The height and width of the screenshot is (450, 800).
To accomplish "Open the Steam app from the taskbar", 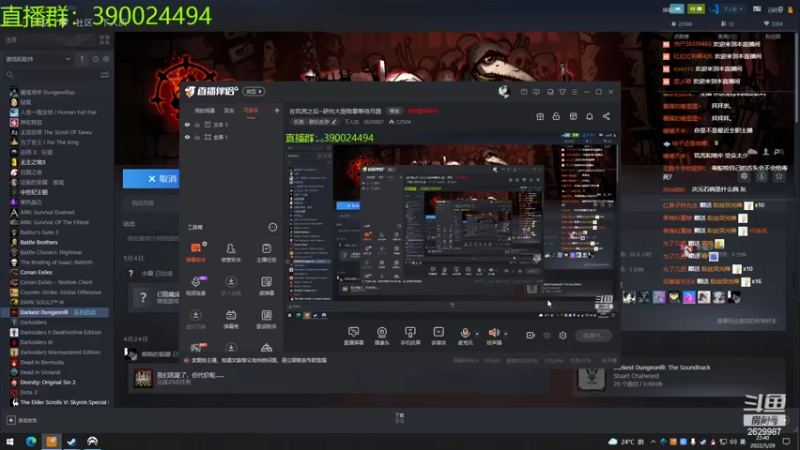I will click(71, 441).
